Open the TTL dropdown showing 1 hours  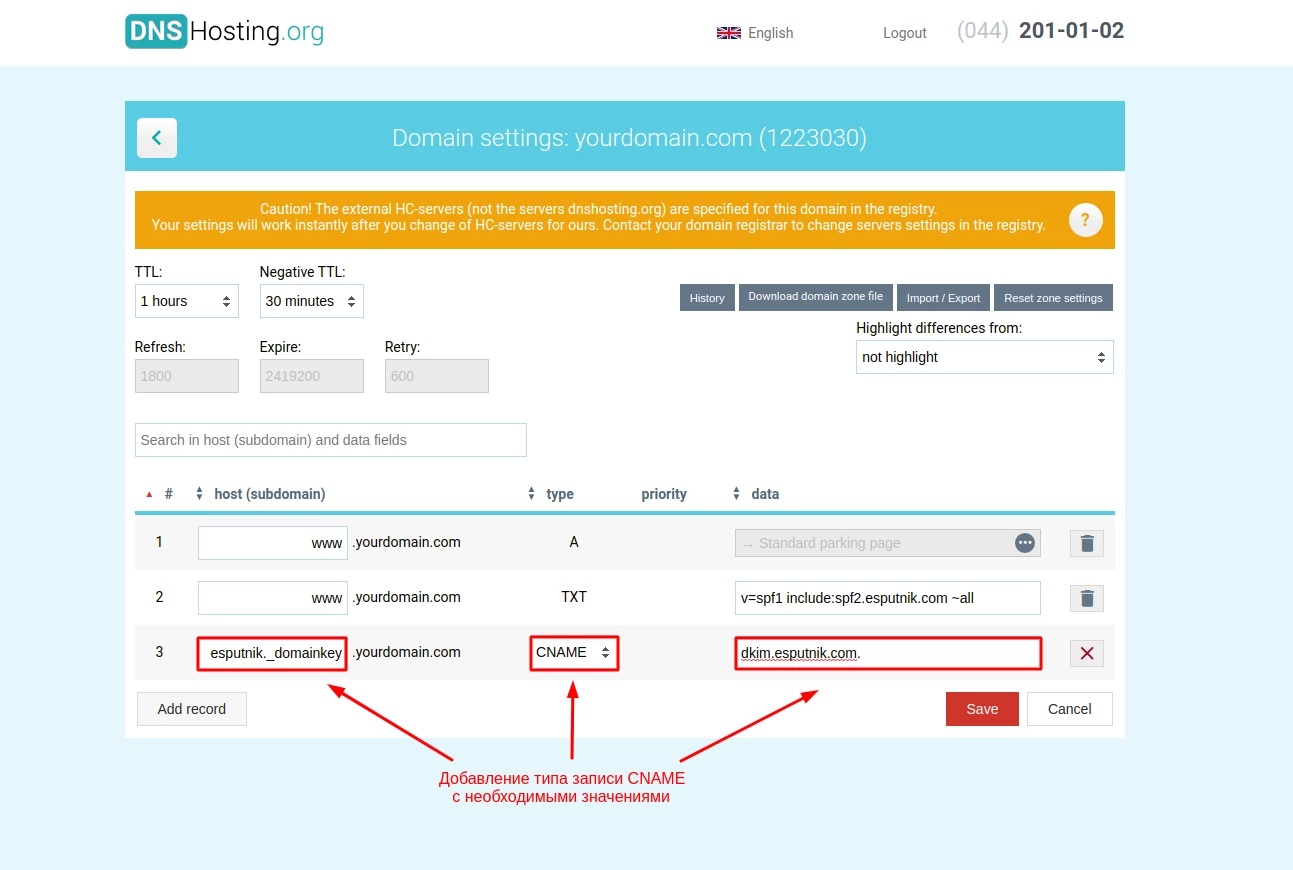click(186, 301)
